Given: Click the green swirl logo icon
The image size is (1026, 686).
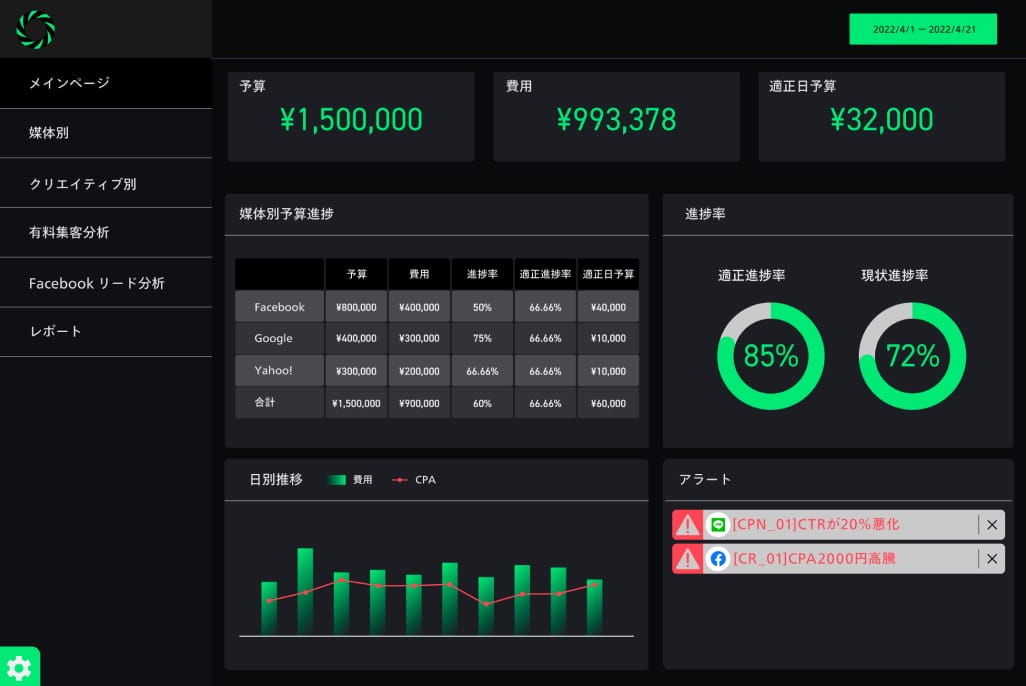Looking at the screenshot, I should [x=35, y=29].
